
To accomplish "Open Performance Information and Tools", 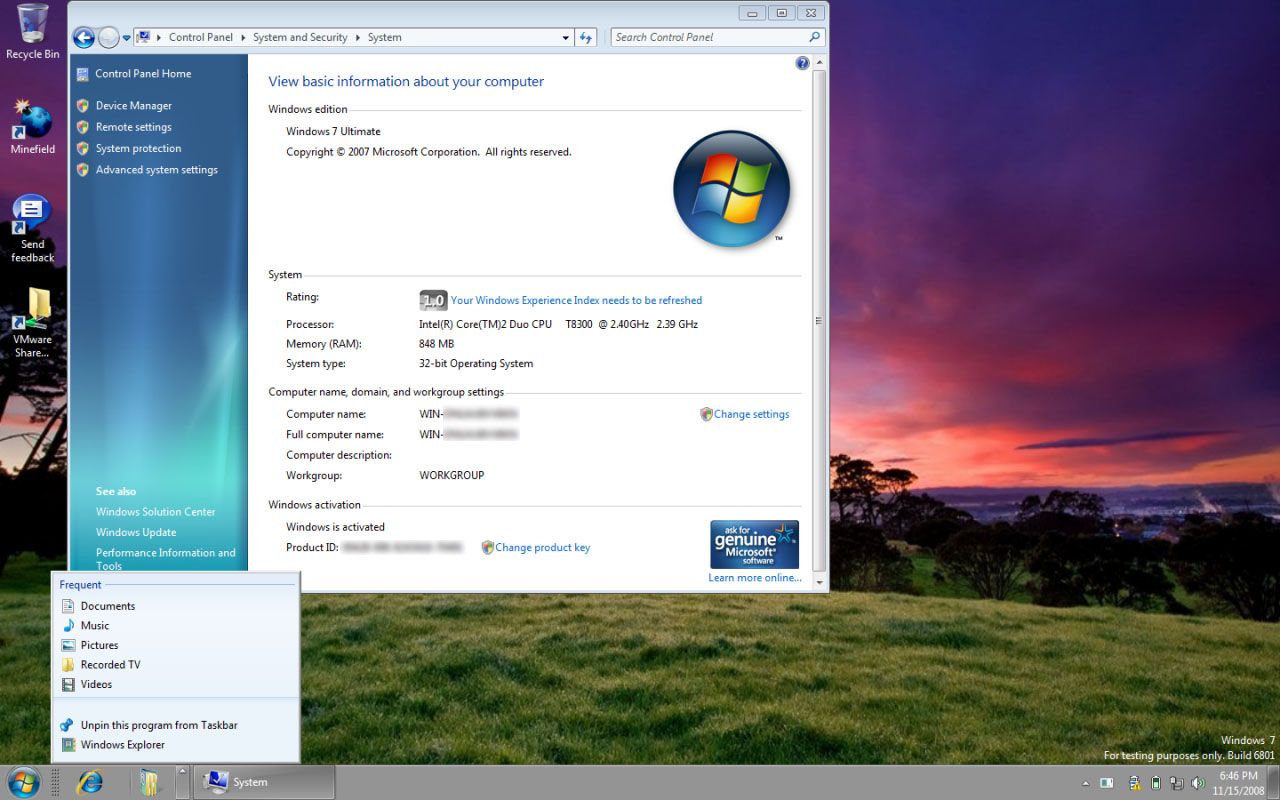I will (166, 558).
